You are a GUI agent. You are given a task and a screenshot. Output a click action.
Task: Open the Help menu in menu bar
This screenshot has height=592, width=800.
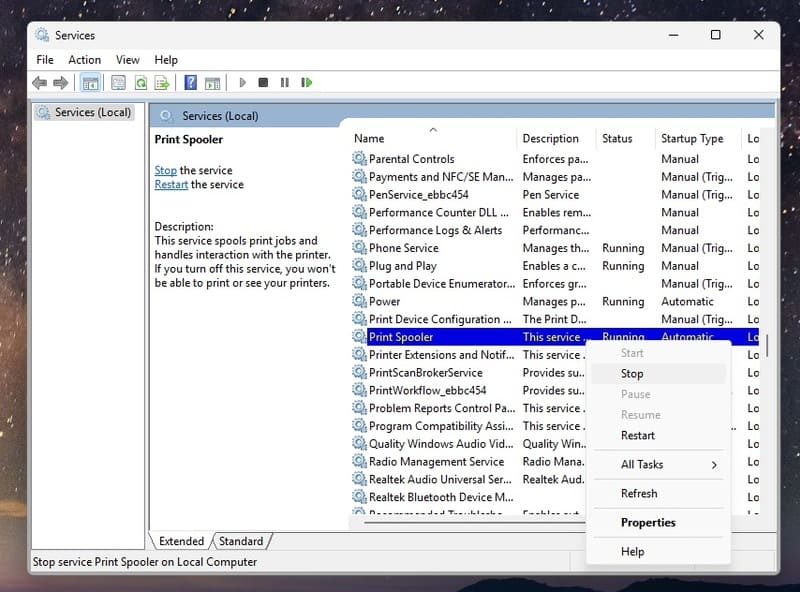coord(166,60)
